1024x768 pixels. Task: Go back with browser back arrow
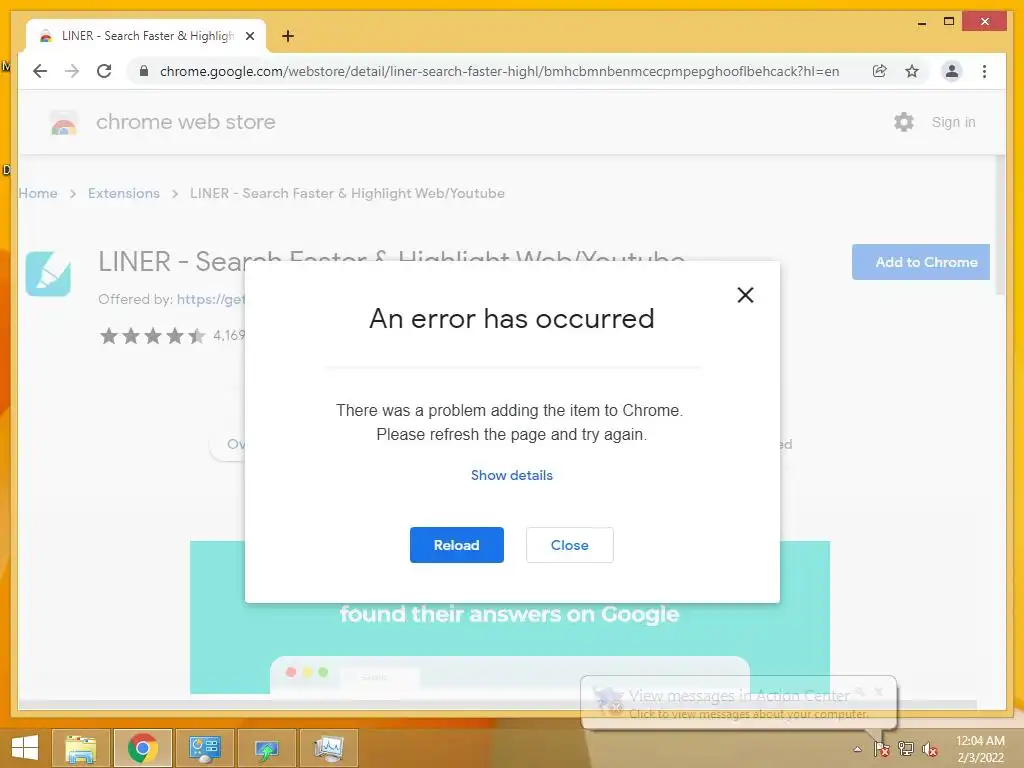click(x=40, y=71)
